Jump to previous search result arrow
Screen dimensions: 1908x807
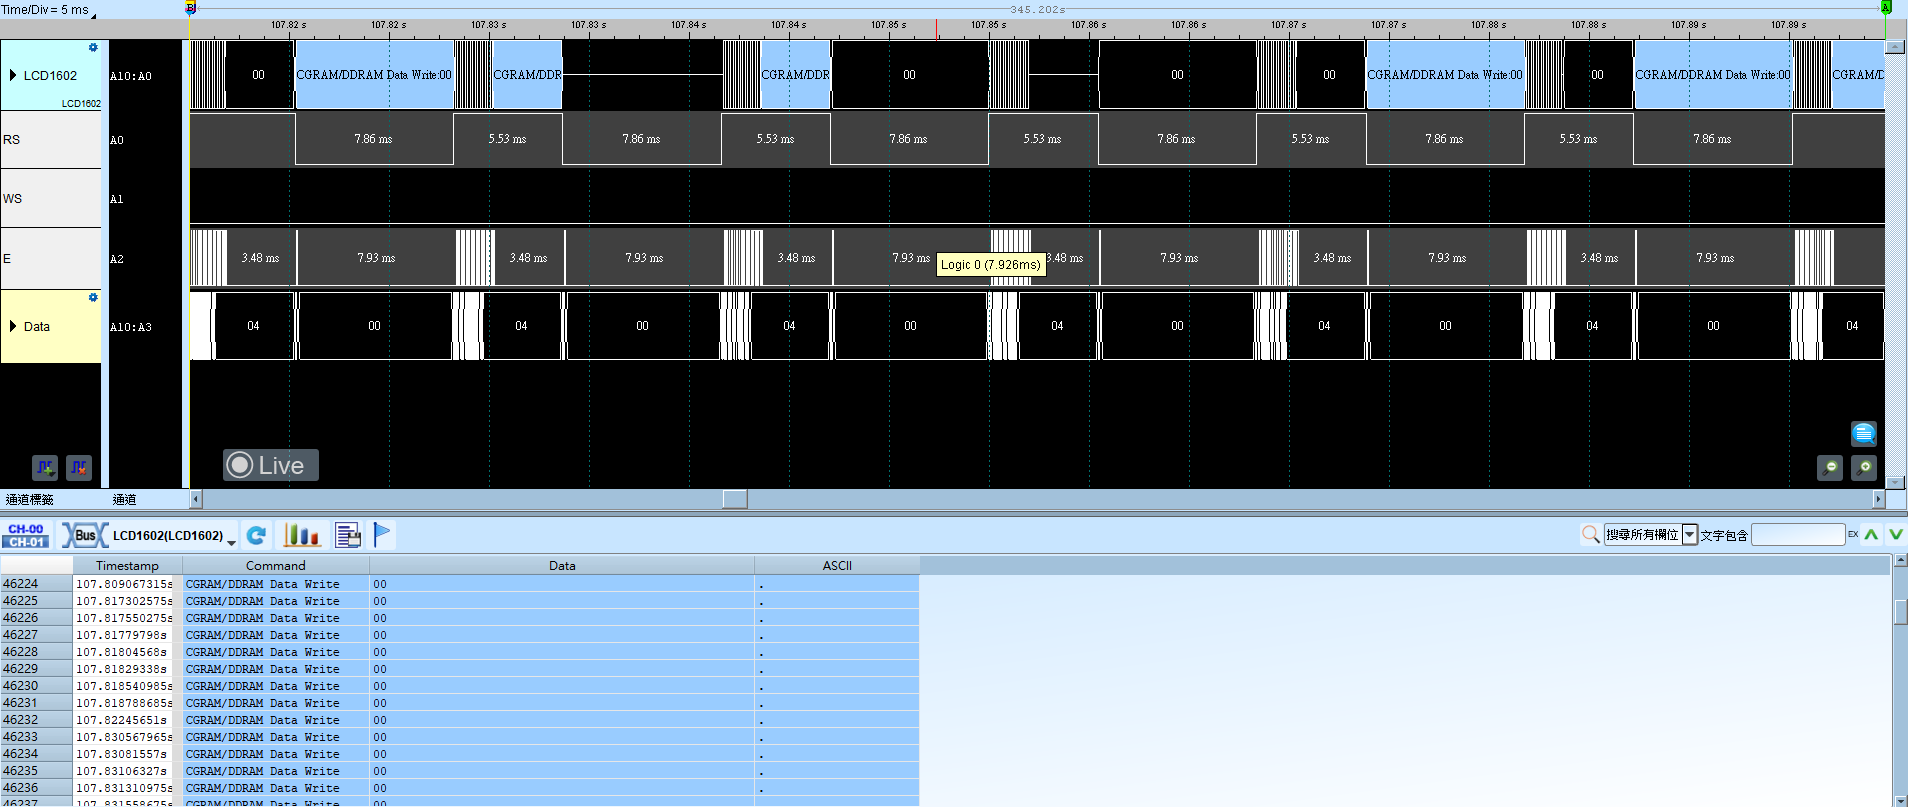click(1871, 534)
